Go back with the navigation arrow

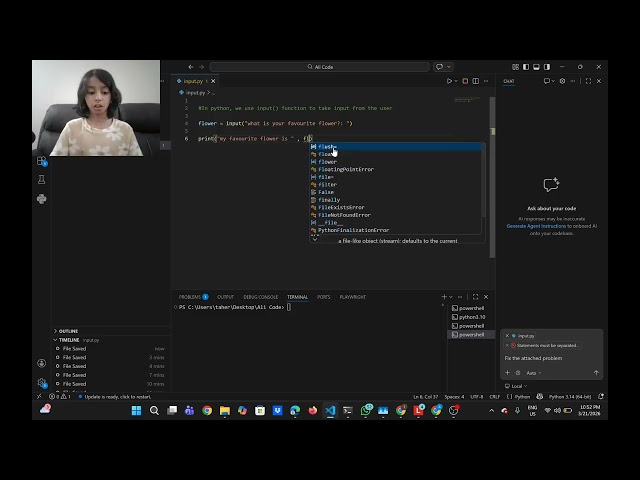pyautogui.click(x=191, y=67)
